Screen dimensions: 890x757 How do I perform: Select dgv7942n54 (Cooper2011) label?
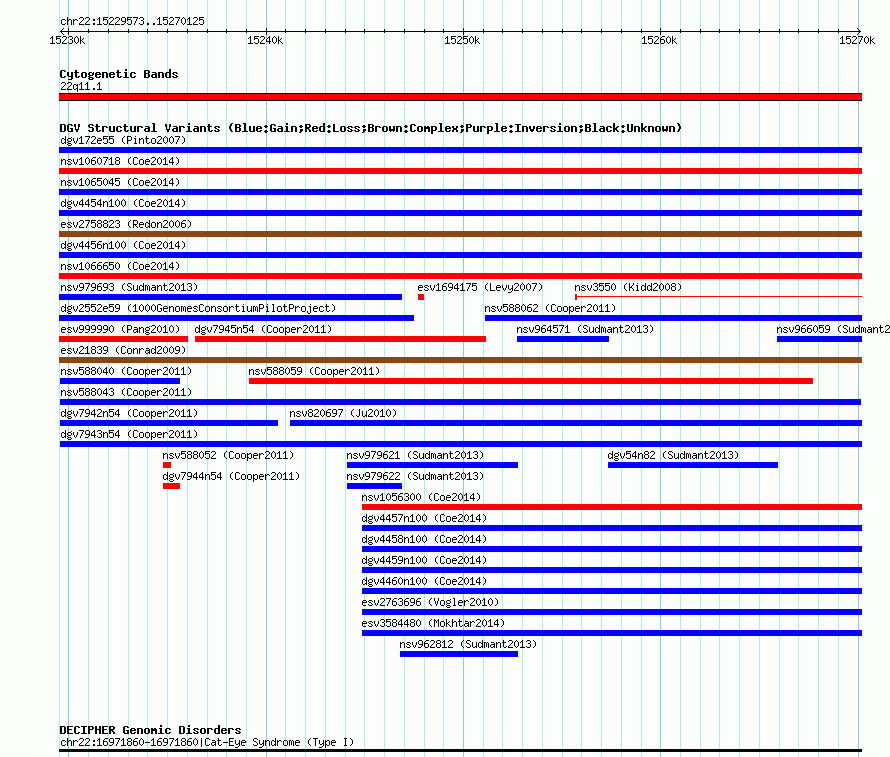coord(129,413)
